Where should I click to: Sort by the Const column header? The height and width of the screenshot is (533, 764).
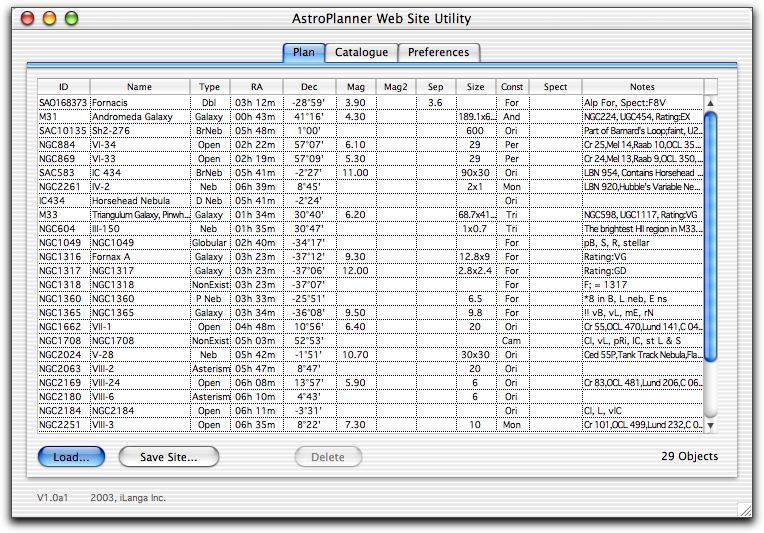[x=512, y=87]
